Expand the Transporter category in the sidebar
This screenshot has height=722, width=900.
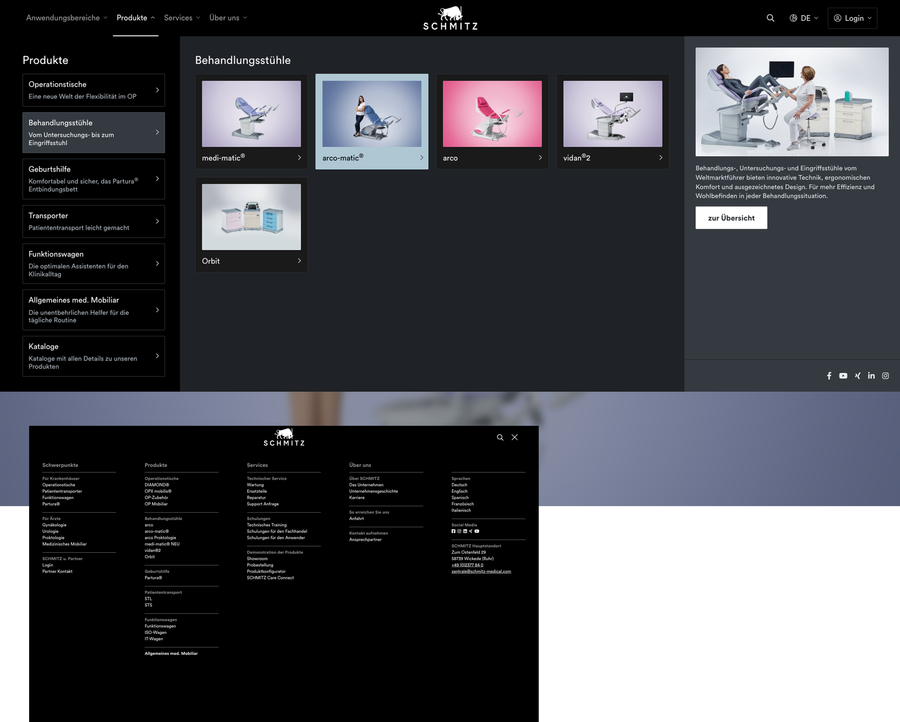click(x=94, y=221)
